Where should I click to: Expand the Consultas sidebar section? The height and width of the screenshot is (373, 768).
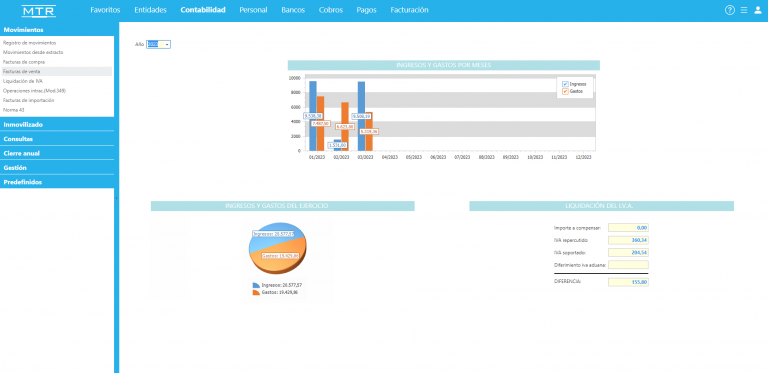click(57, 139)
